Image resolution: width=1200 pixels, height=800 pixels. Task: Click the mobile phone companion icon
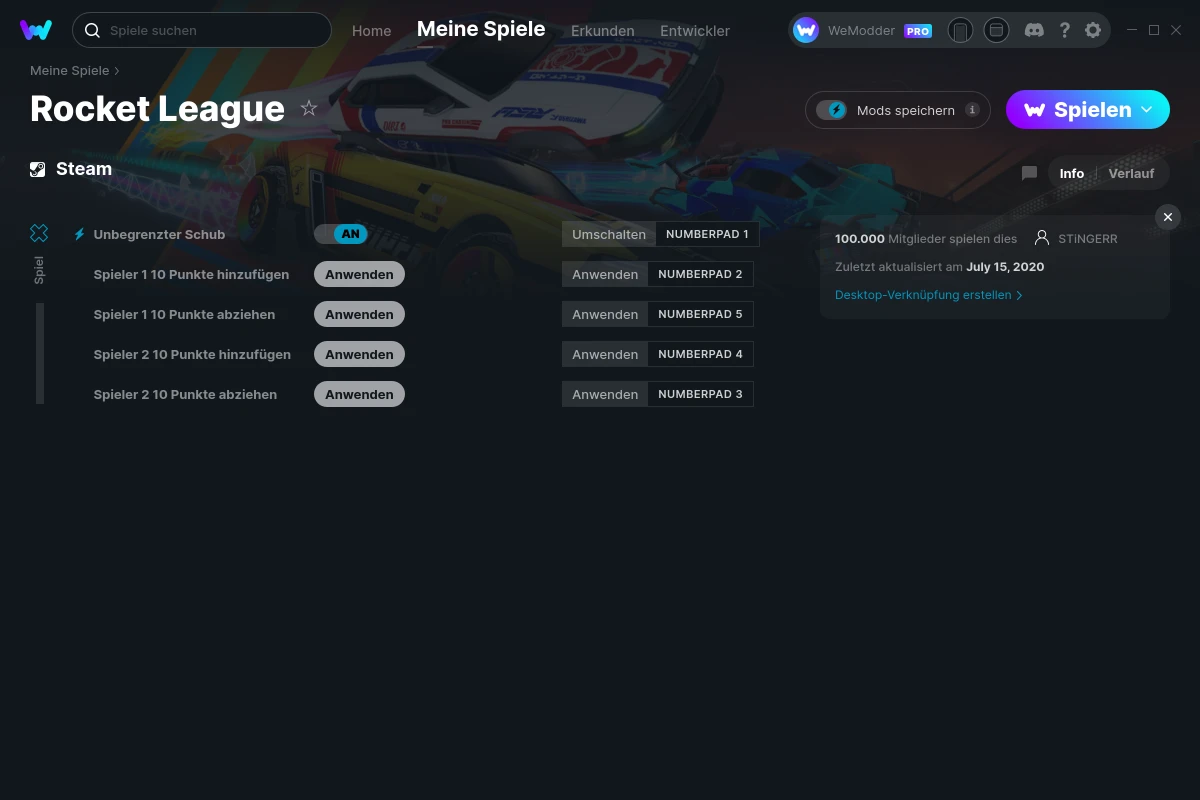tap(960, 30)
